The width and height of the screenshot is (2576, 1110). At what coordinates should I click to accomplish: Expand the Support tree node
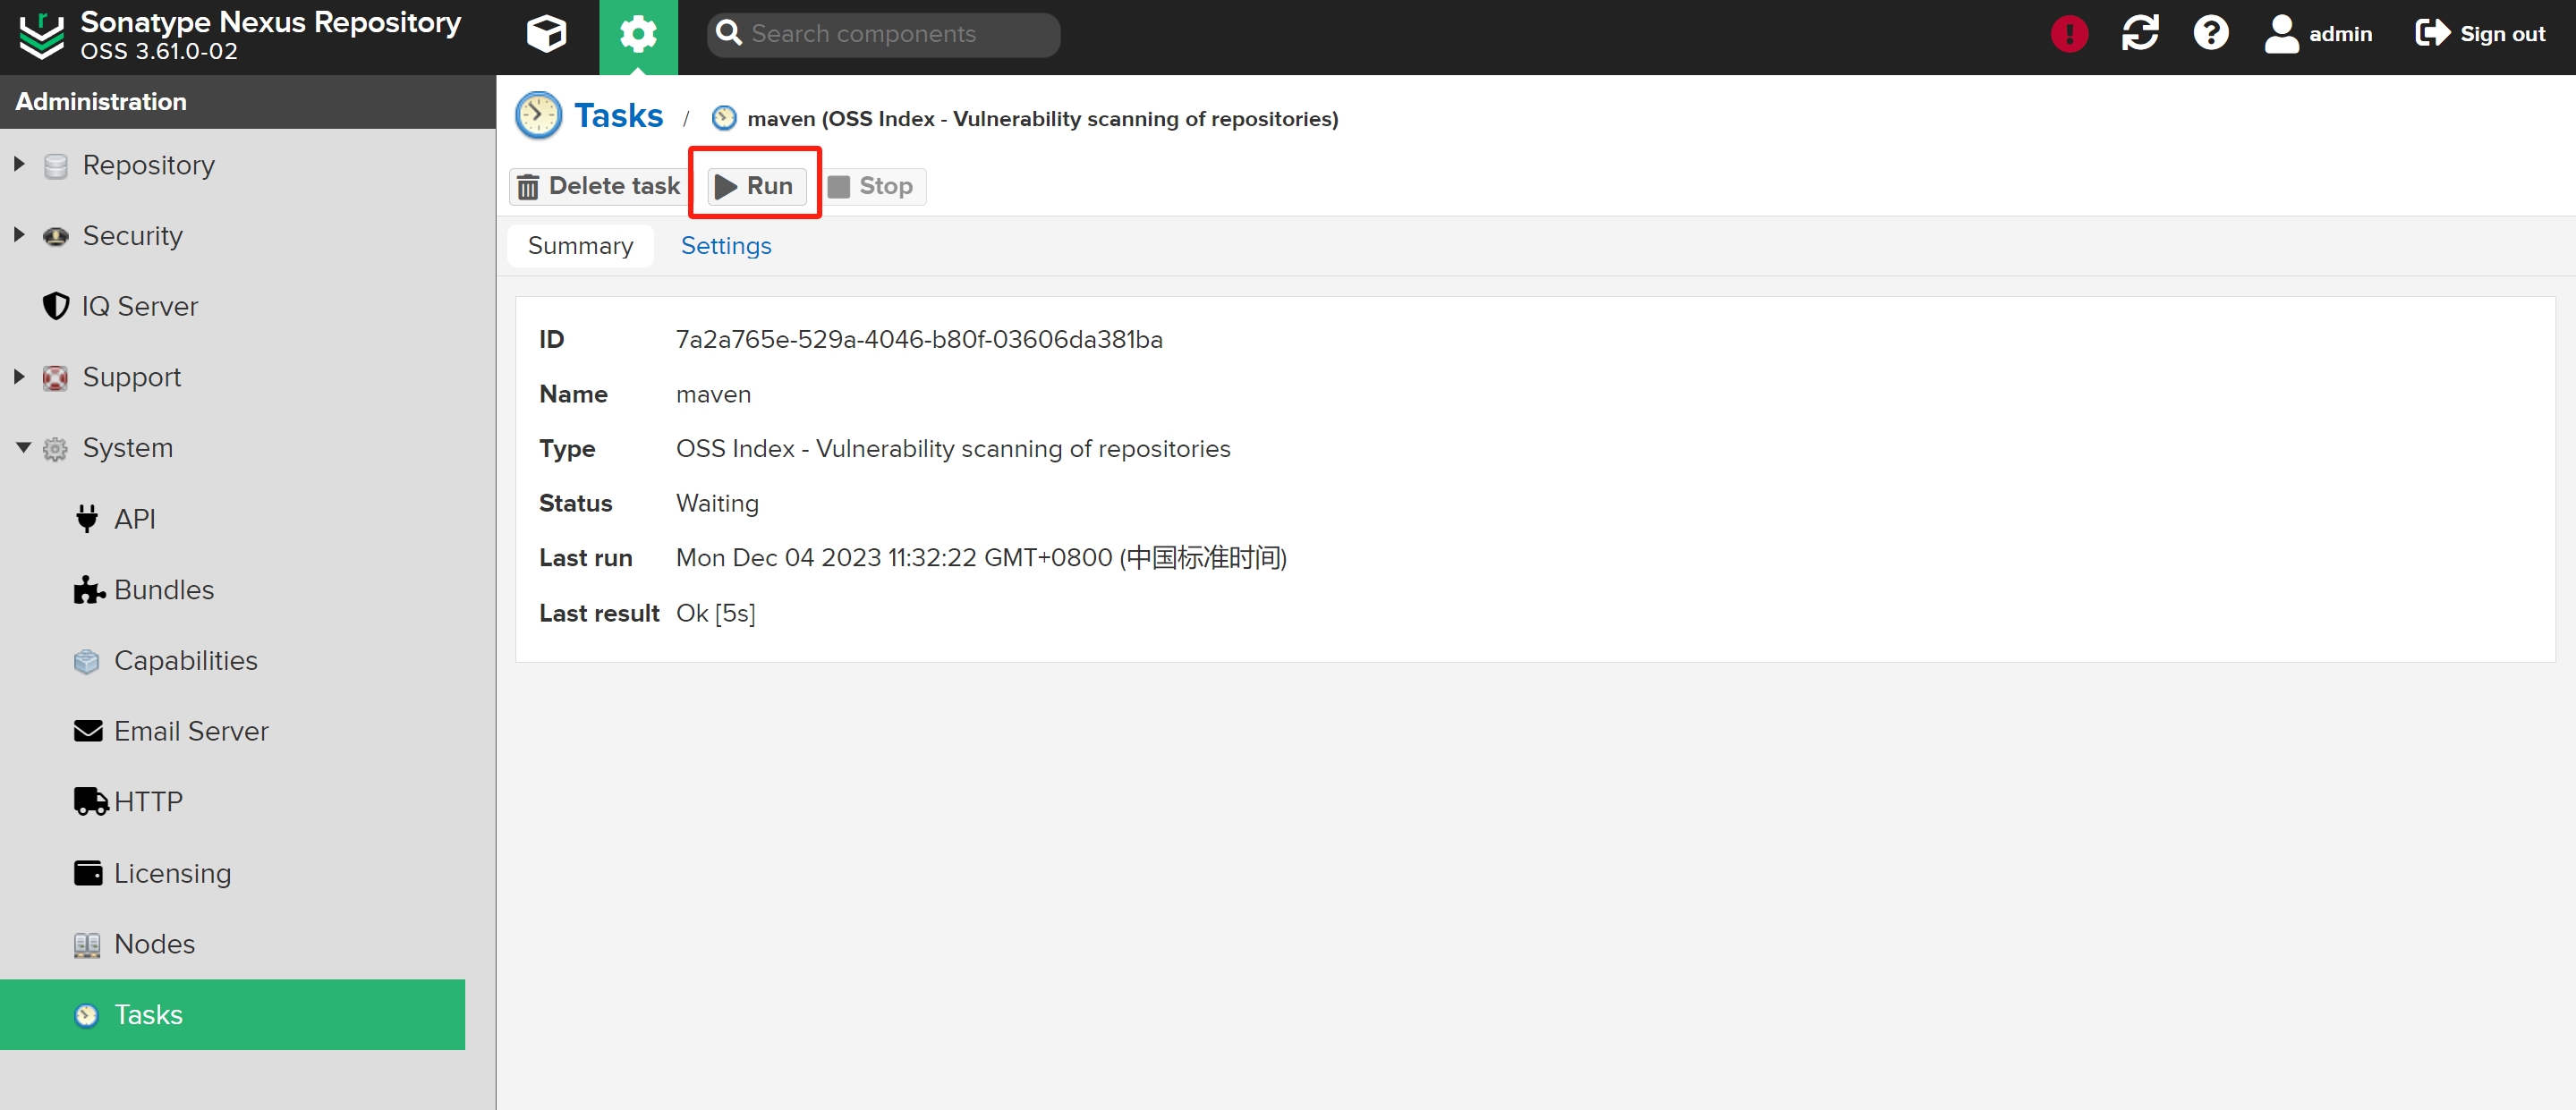[x=19, y=377]
